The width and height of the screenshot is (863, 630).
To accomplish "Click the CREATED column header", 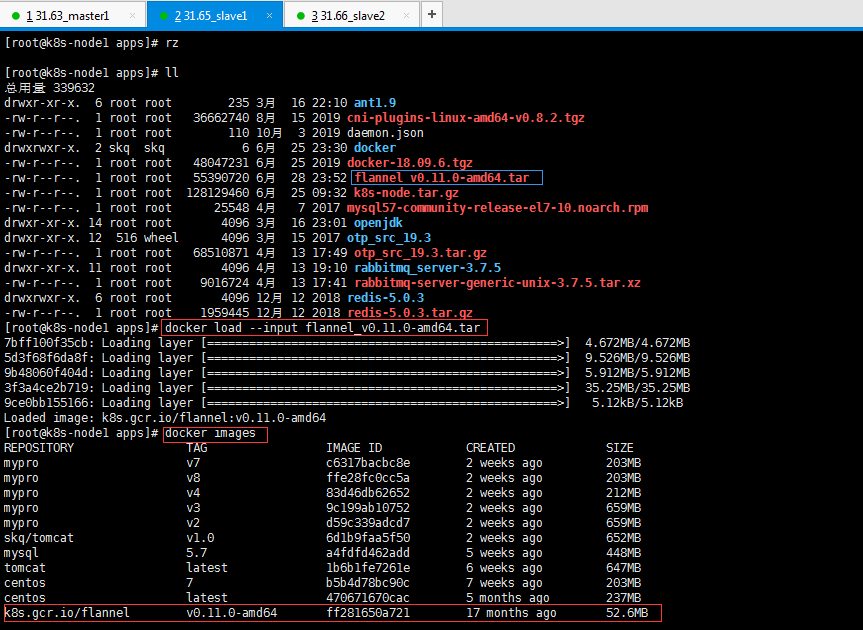I will [490, 448].
